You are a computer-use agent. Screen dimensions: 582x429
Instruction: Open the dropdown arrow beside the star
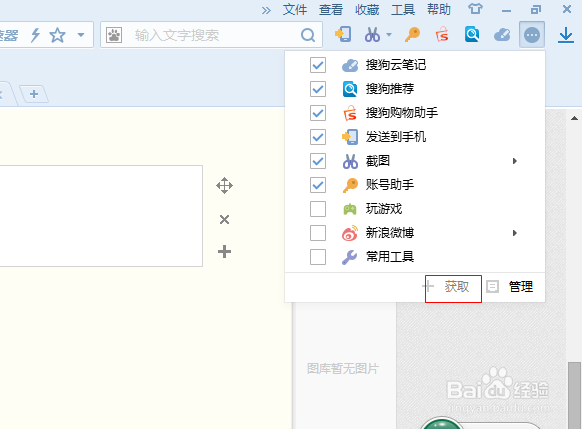point(81,35)
